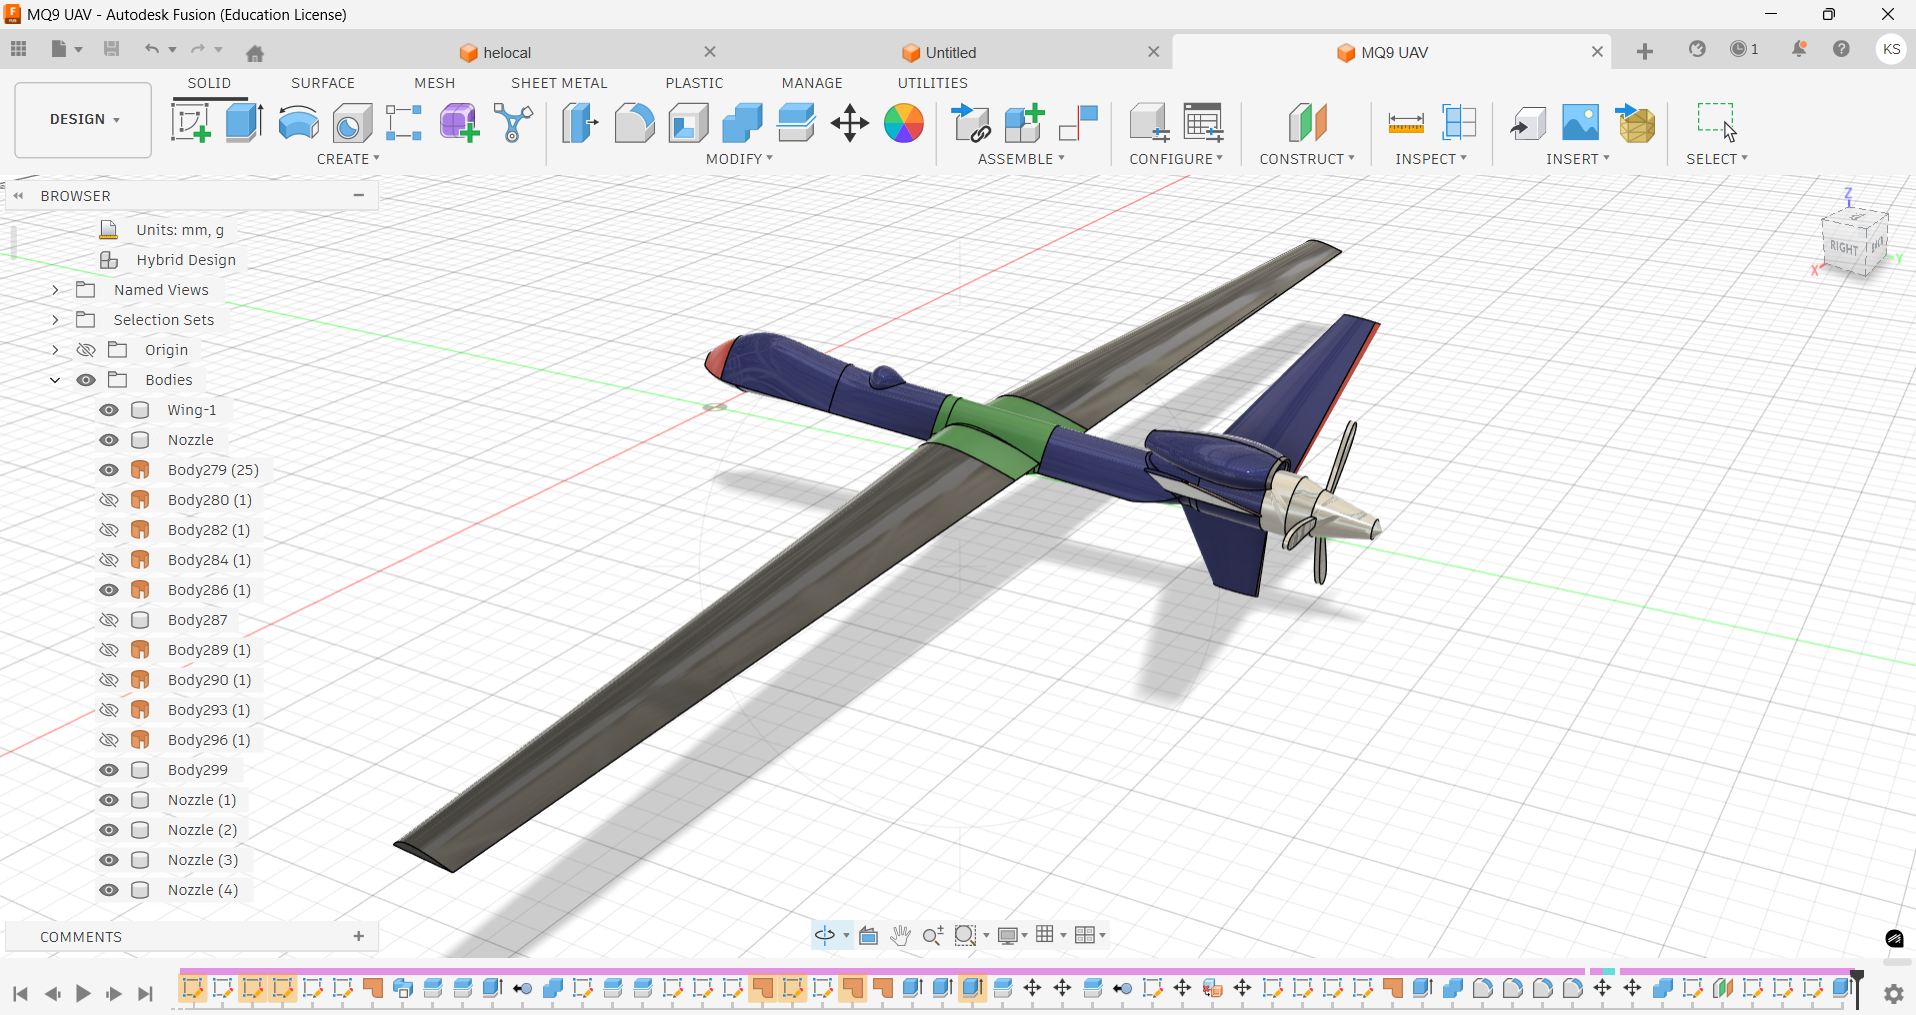Show the hidden Body280 (1)
Image resolution: width=1916 pixels, height=1015 pixels.
[109, 500]
